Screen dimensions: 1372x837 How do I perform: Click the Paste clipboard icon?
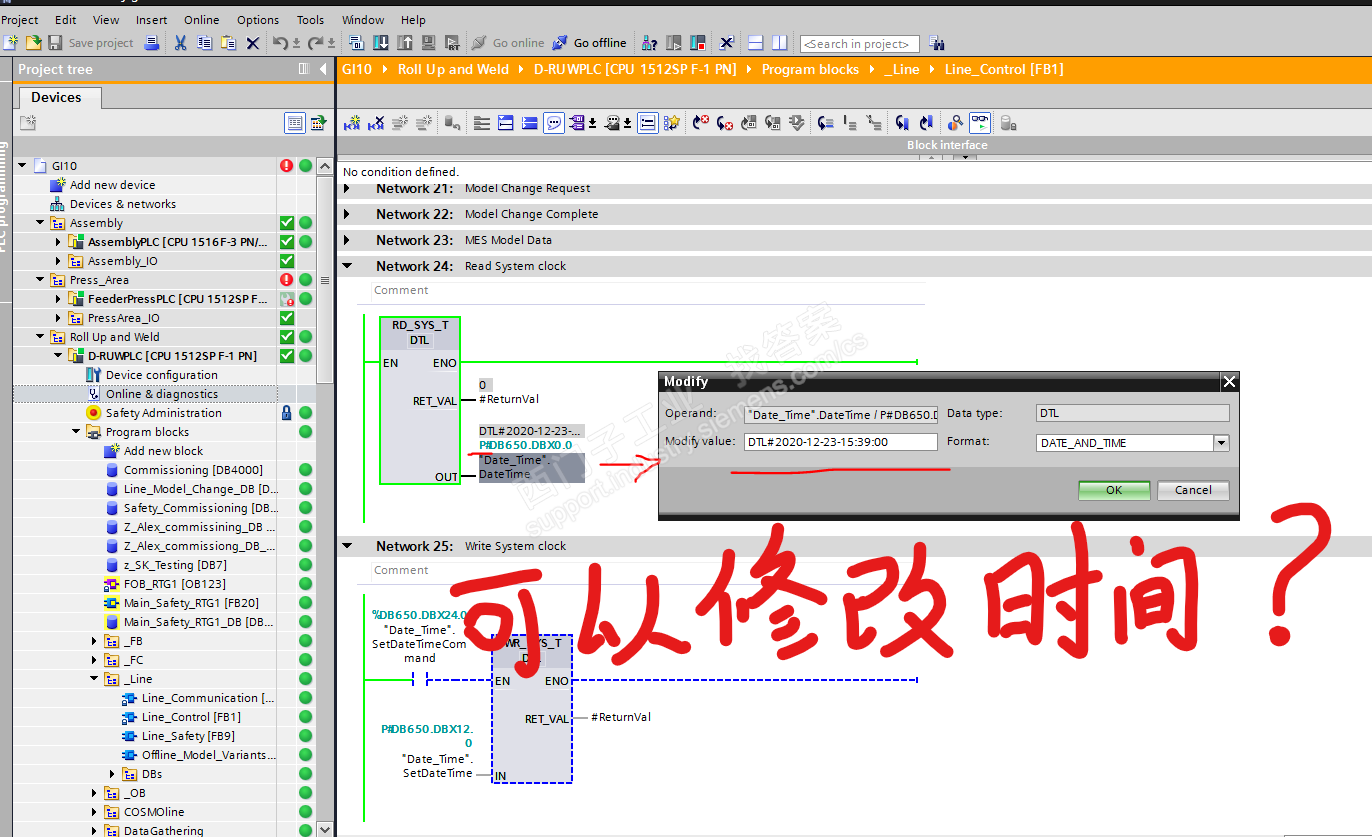(x=229, y=43)
